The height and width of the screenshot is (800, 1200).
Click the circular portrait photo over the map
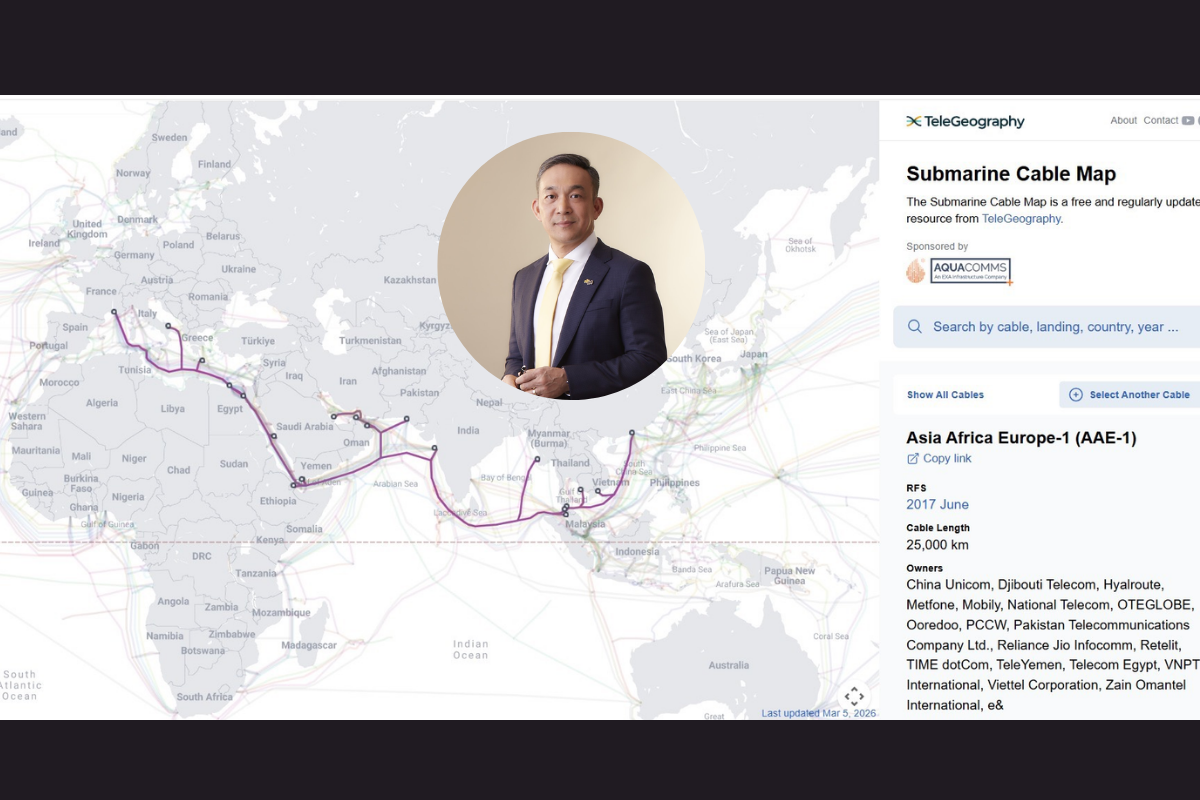[x=571, y=266]
